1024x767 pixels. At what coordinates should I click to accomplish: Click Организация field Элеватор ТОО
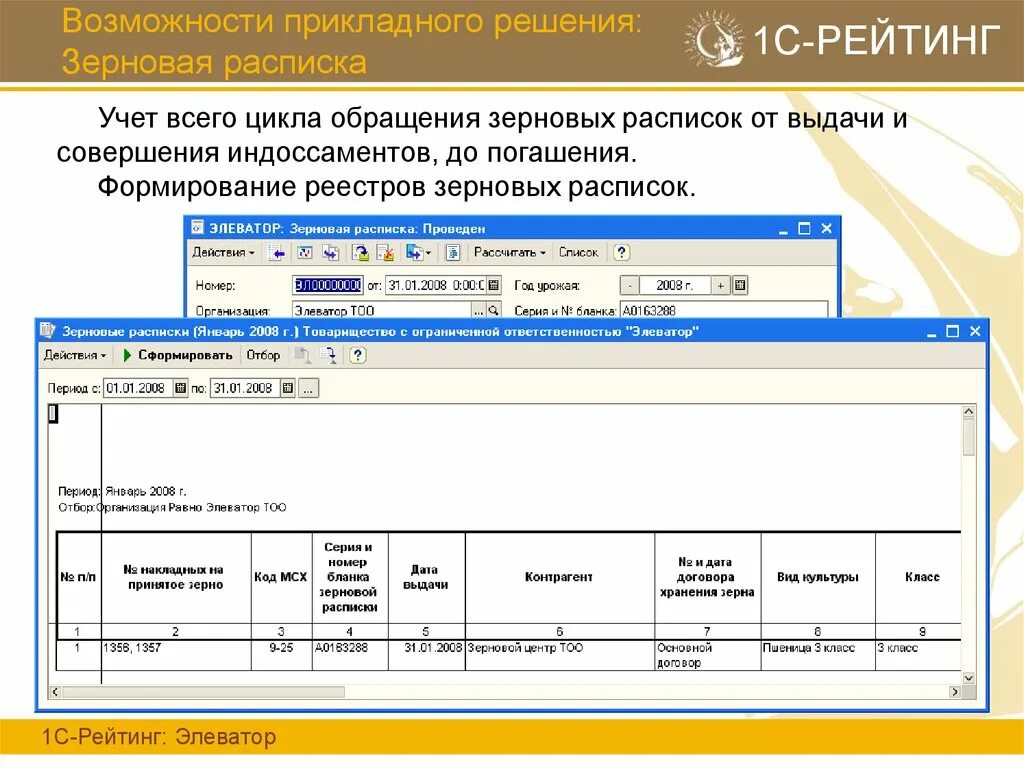[381, 310]
